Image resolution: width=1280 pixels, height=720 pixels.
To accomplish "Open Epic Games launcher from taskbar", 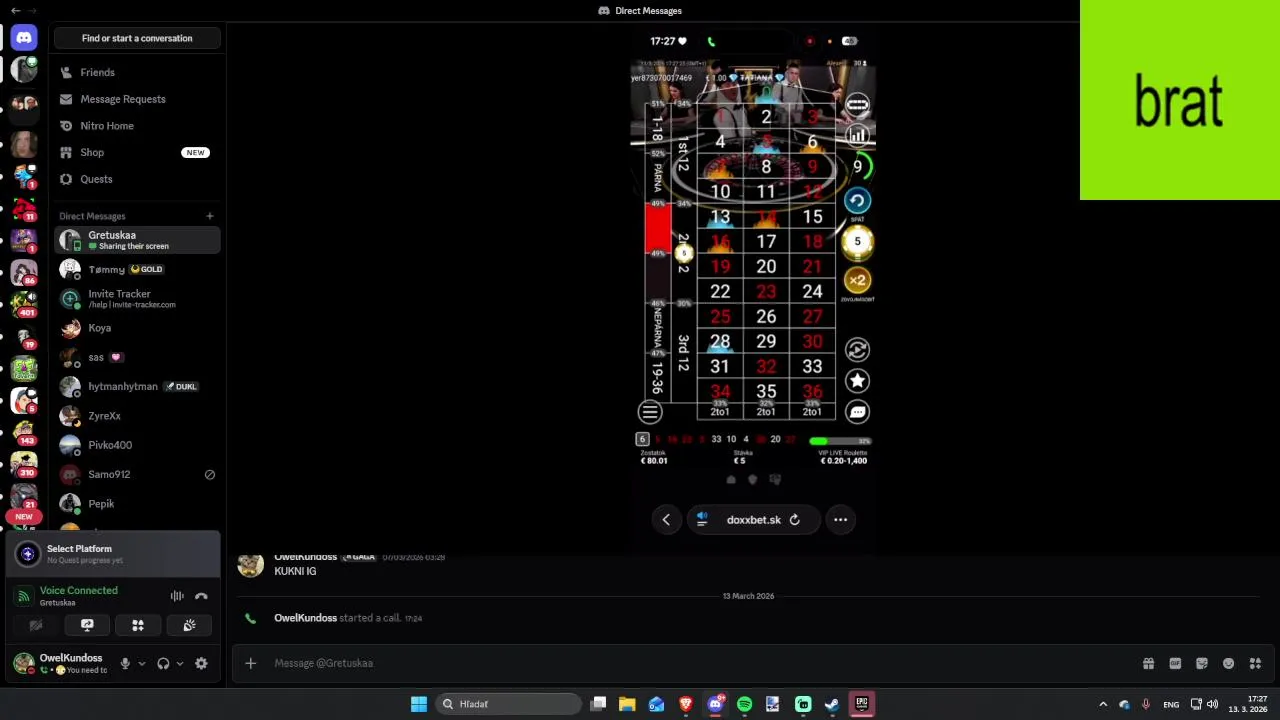I will [x=861, y=704].
